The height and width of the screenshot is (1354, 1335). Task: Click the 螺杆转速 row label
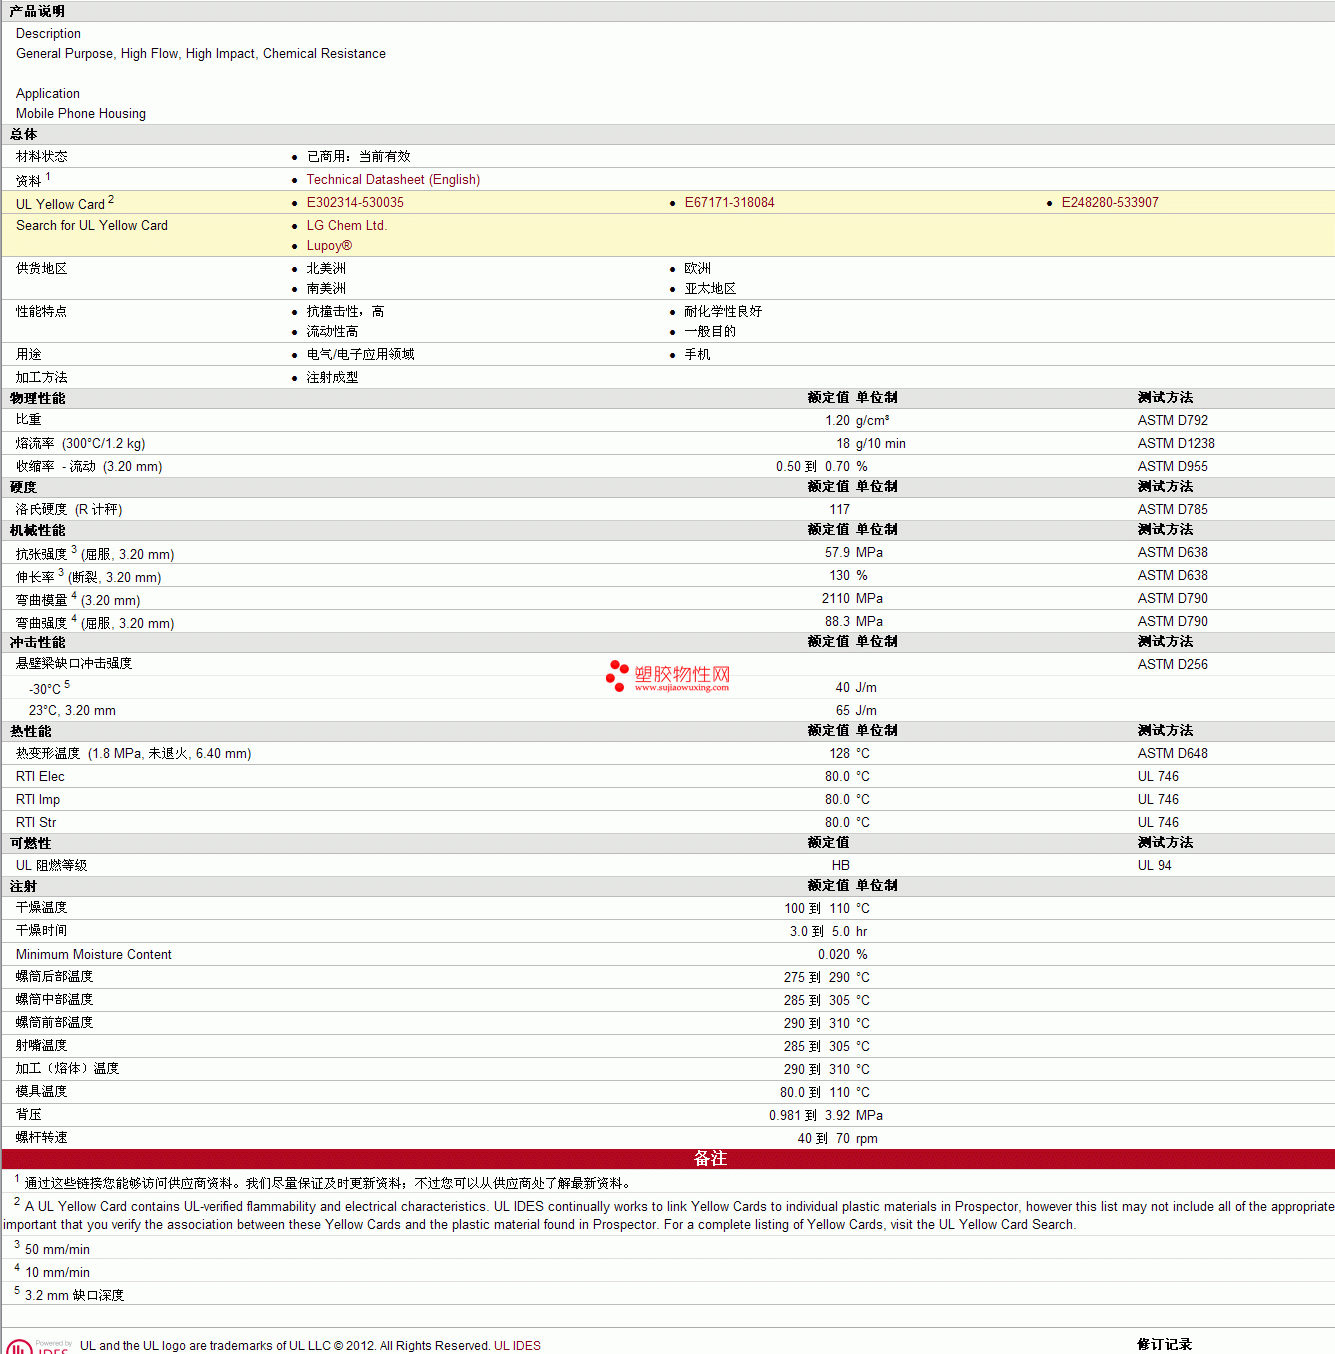41,1138
